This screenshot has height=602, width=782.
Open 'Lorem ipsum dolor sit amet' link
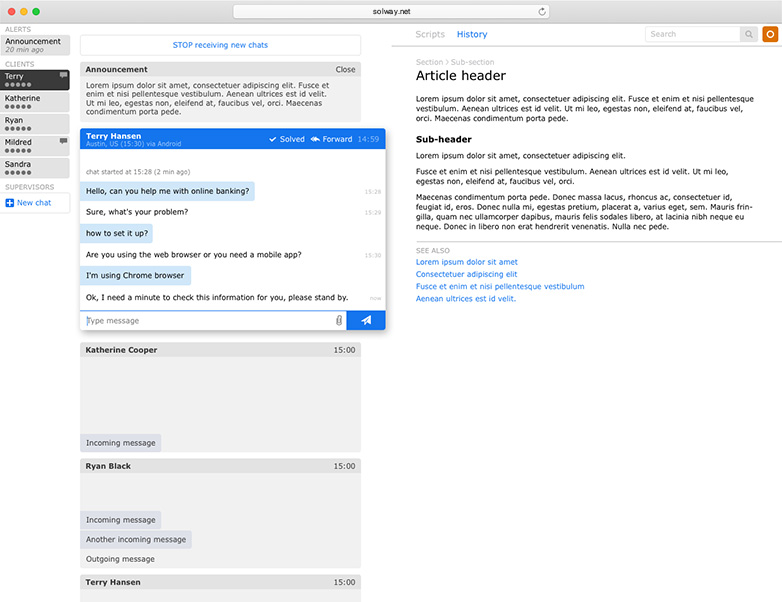coord(466,262)
